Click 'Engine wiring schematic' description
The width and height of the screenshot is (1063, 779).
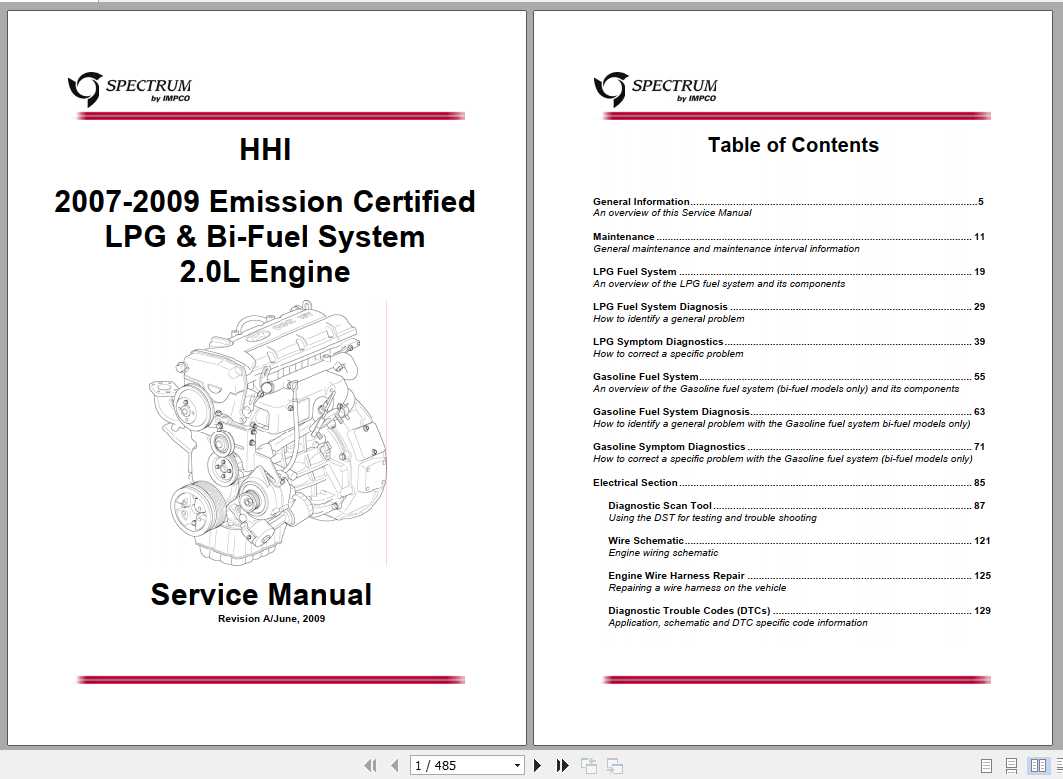pos(663,553)
